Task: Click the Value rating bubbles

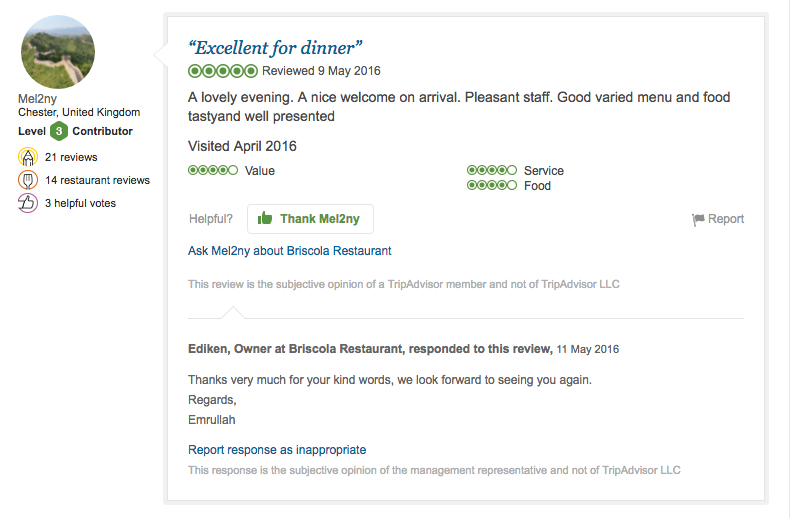Action: point(213,170)
